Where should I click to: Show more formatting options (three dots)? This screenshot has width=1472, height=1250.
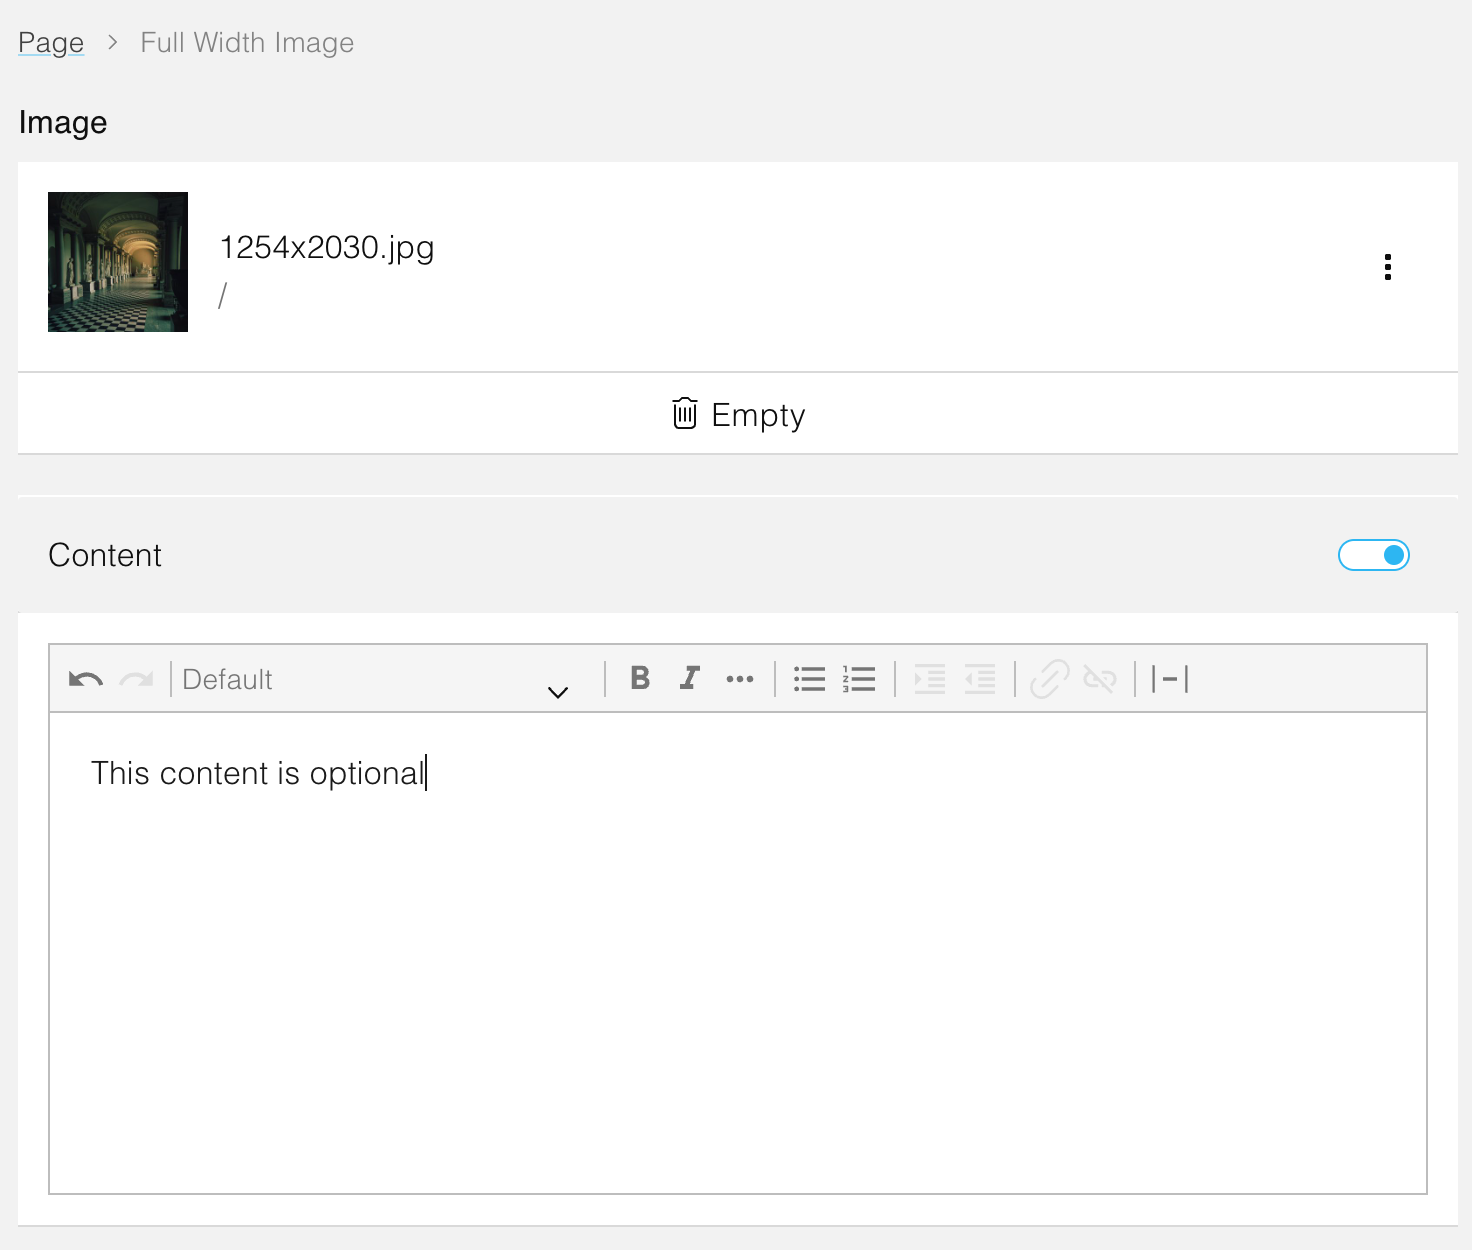coord(740,679)
